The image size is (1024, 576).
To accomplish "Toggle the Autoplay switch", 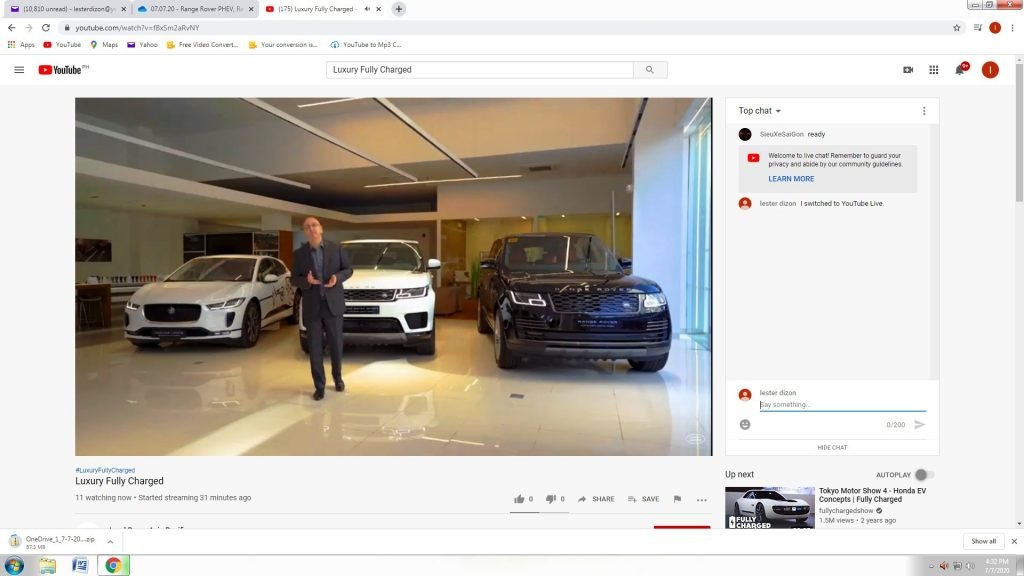I will [924, 475].
